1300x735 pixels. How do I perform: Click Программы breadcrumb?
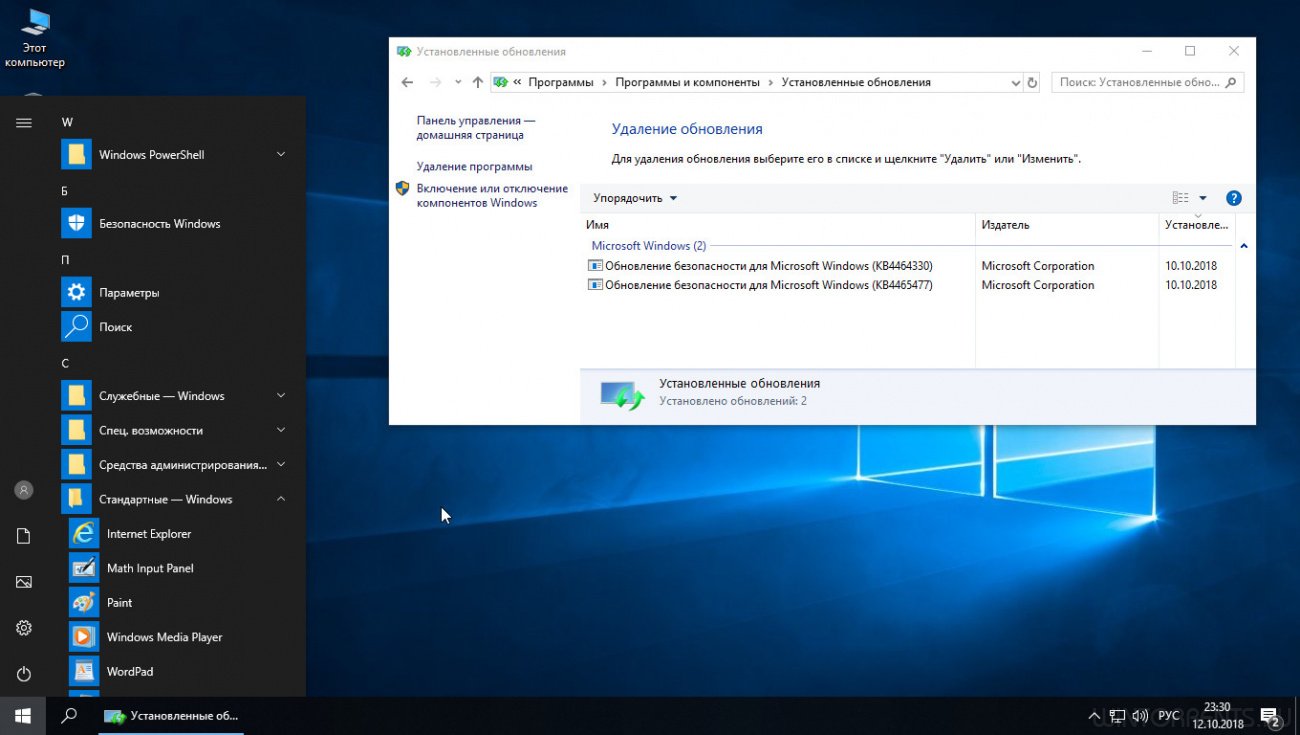(x=561, y=82)
